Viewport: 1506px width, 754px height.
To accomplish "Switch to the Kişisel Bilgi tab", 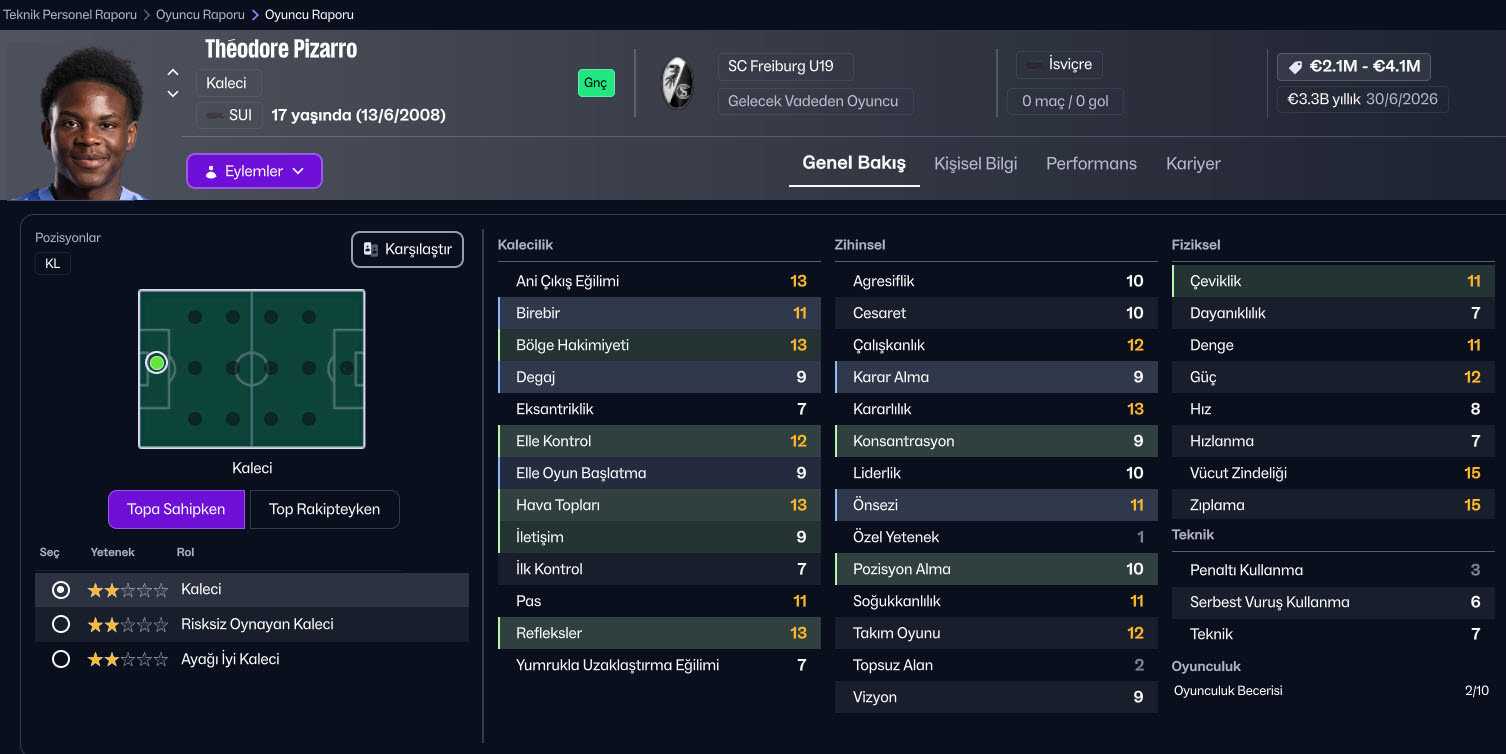I will tap(975, 164).
